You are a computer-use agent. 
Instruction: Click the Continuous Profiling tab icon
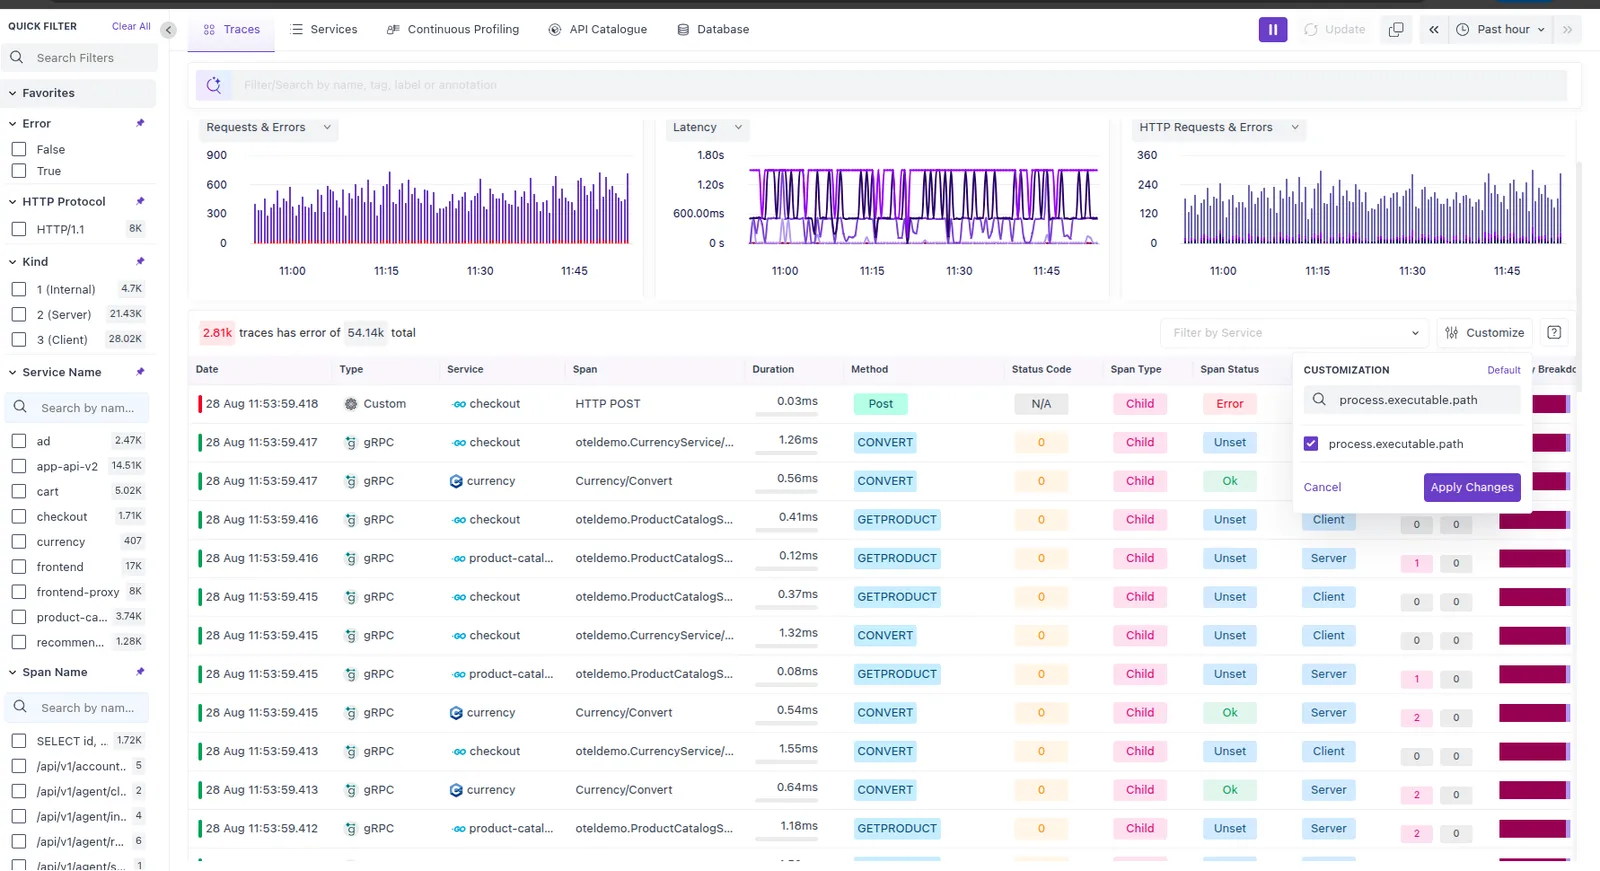point(393,30)
